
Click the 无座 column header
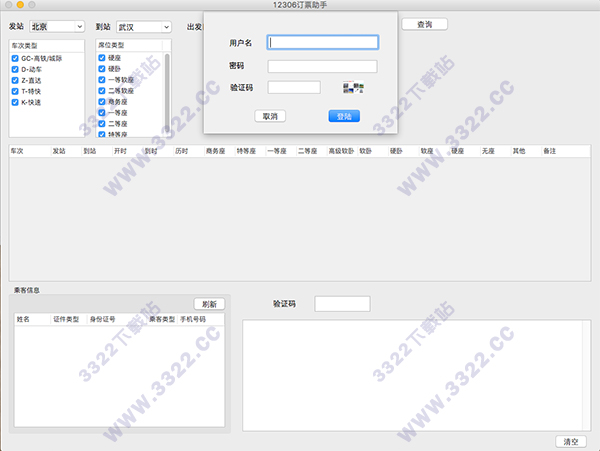coord(495,151)
